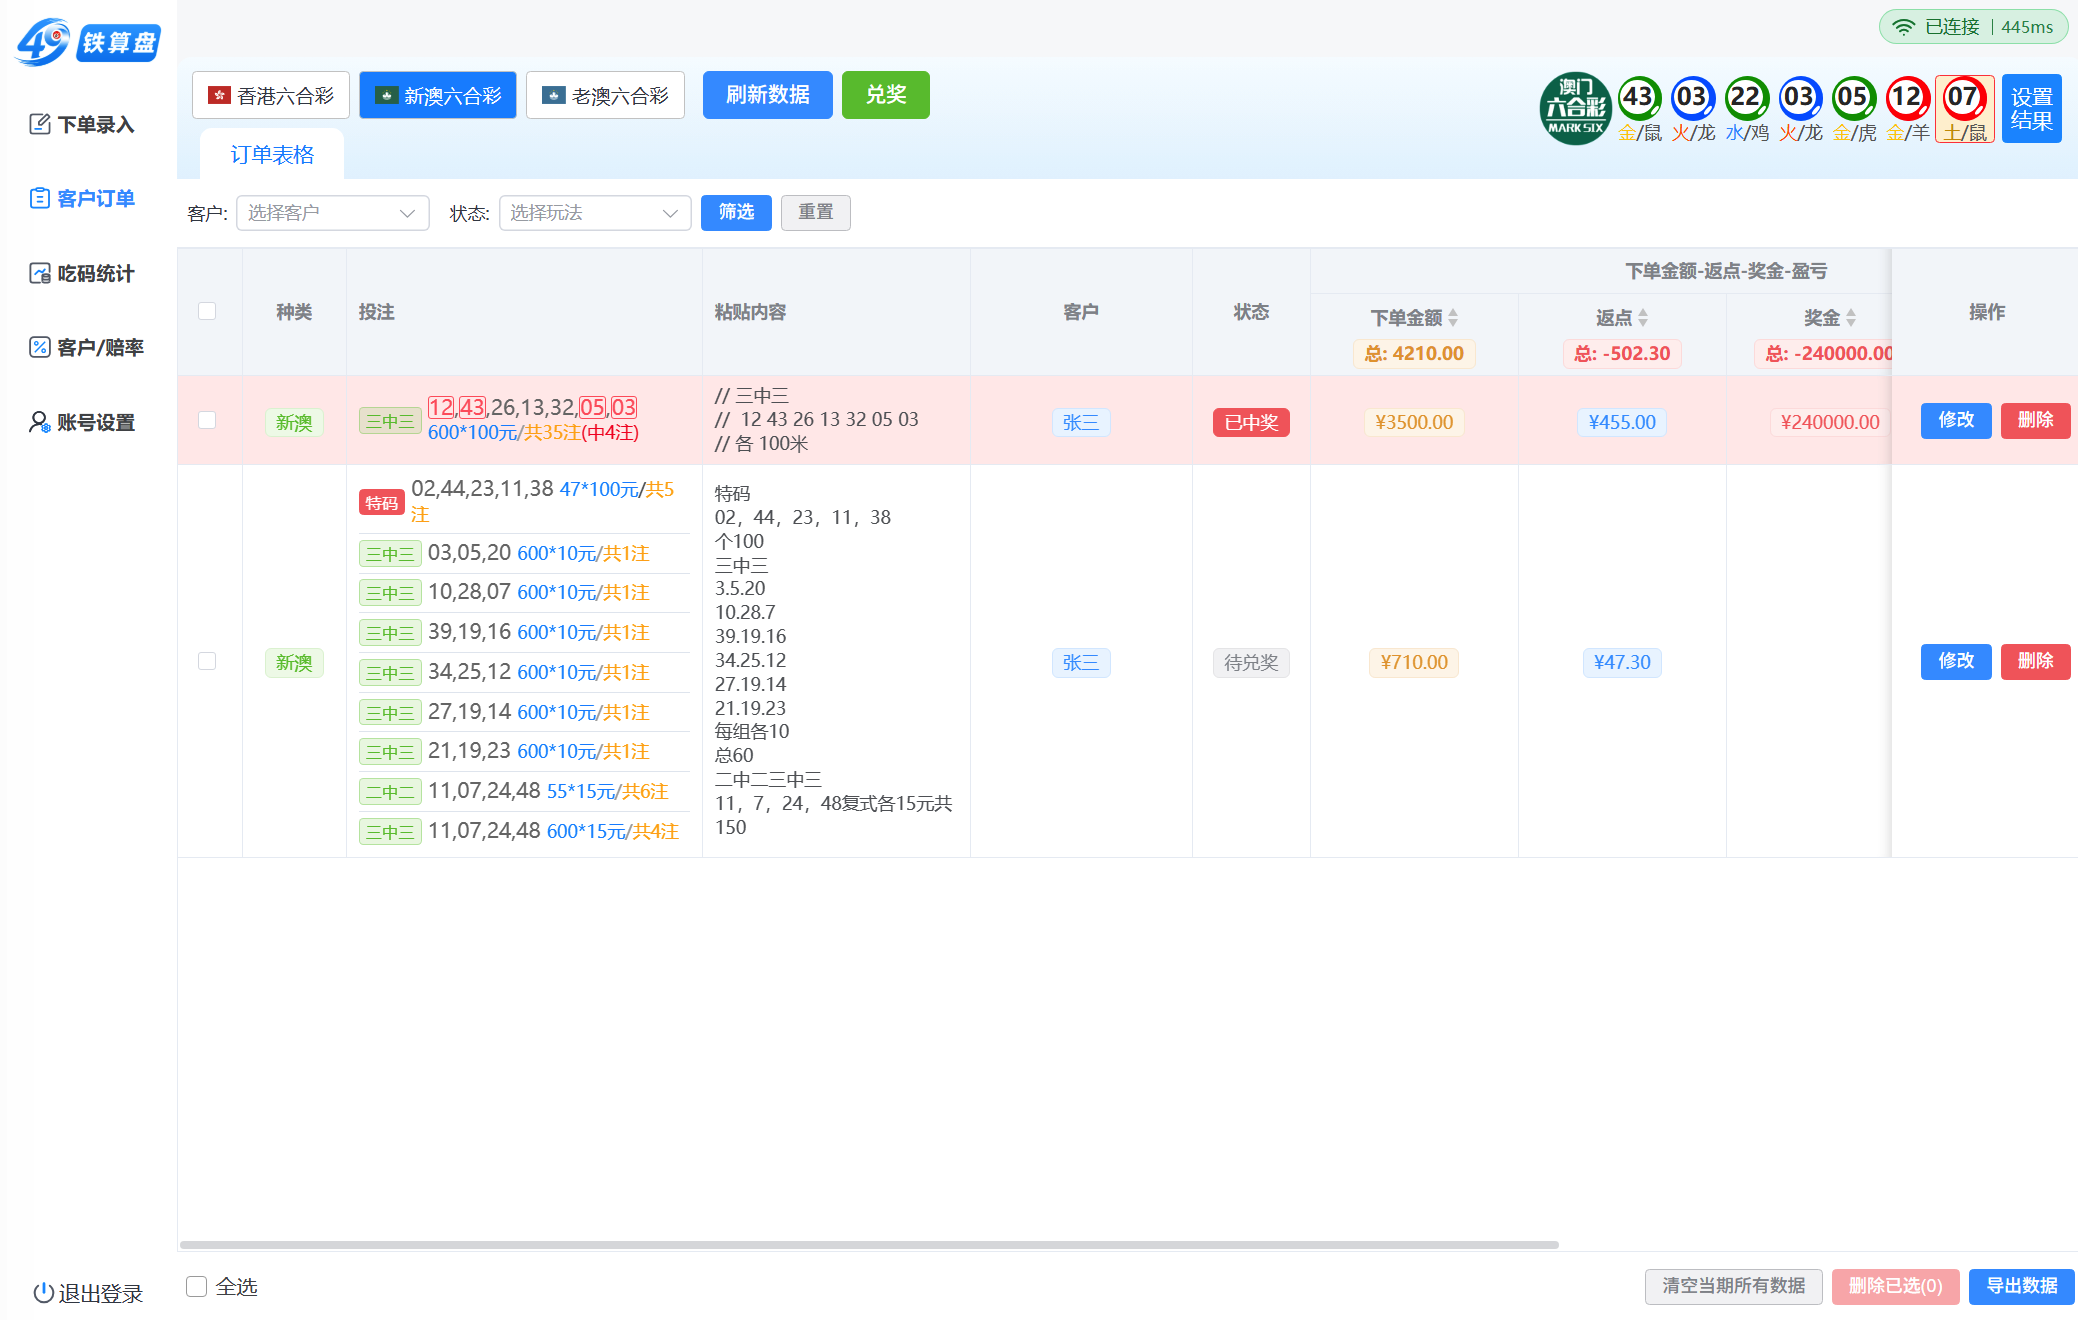Toggle the table header select-all checkbox
The height and width of the screenshot is (1320, 2078).
pos(207,311)
